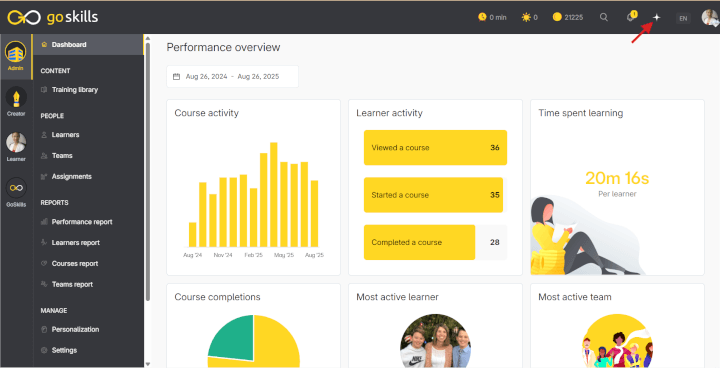
Task: Click the Completed a course bar
Action: tap(419, 242)
